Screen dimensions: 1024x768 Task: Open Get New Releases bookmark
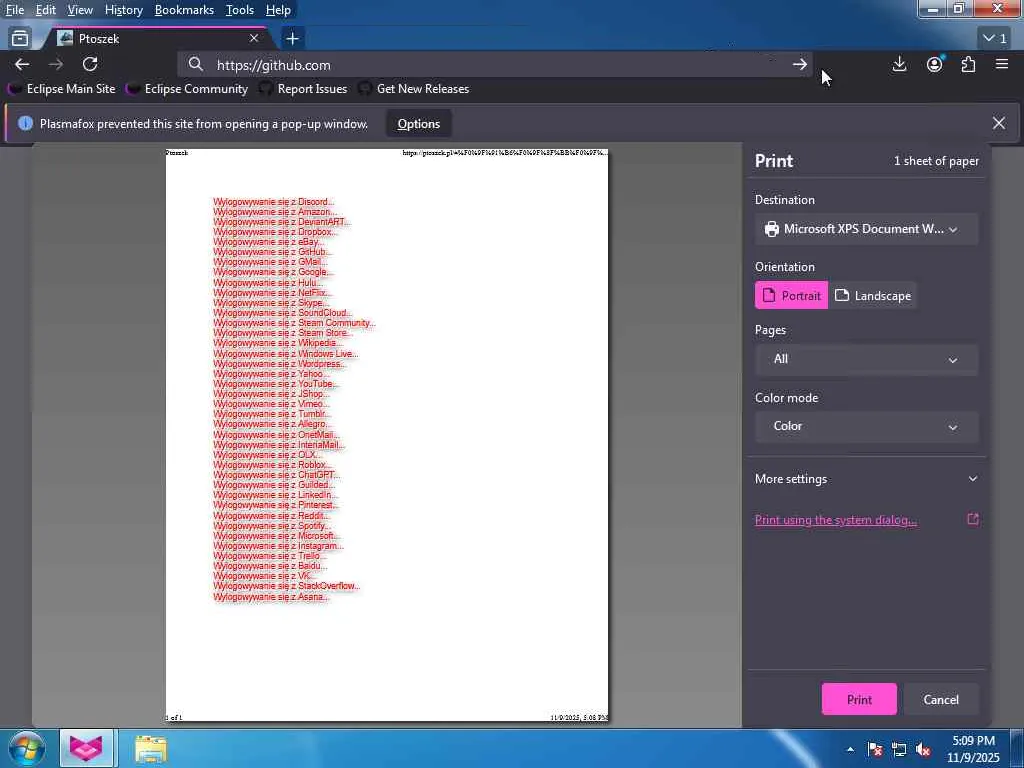point(414,88)
